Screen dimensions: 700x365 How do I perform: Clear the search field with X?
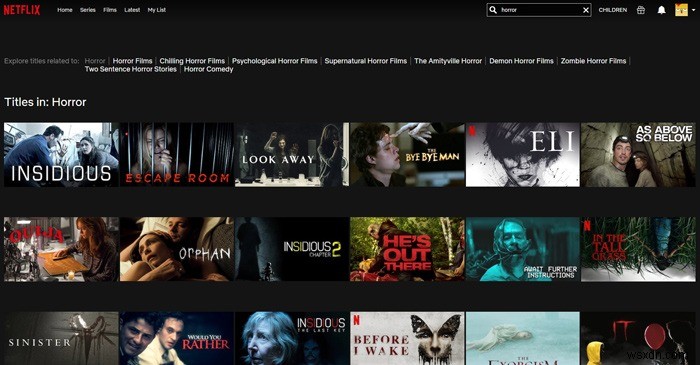pyautogui.click(x=586, y=10)
